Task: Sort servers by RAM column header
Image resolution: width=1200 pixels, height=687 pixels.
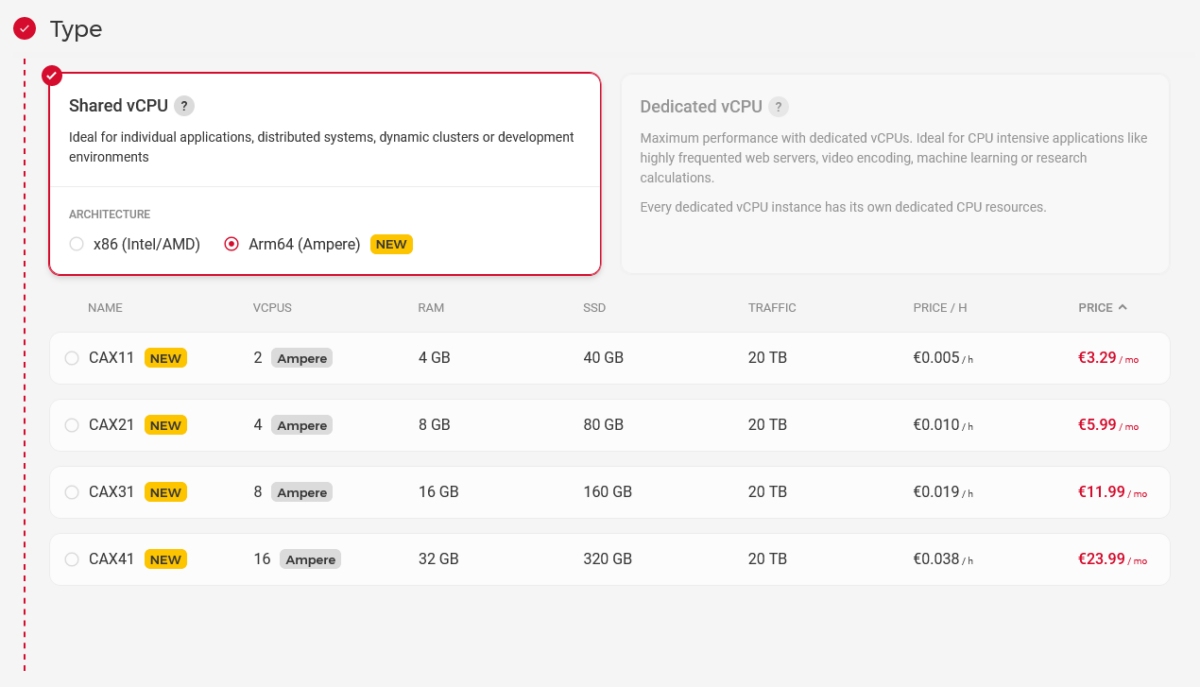Action: (430, 308)
